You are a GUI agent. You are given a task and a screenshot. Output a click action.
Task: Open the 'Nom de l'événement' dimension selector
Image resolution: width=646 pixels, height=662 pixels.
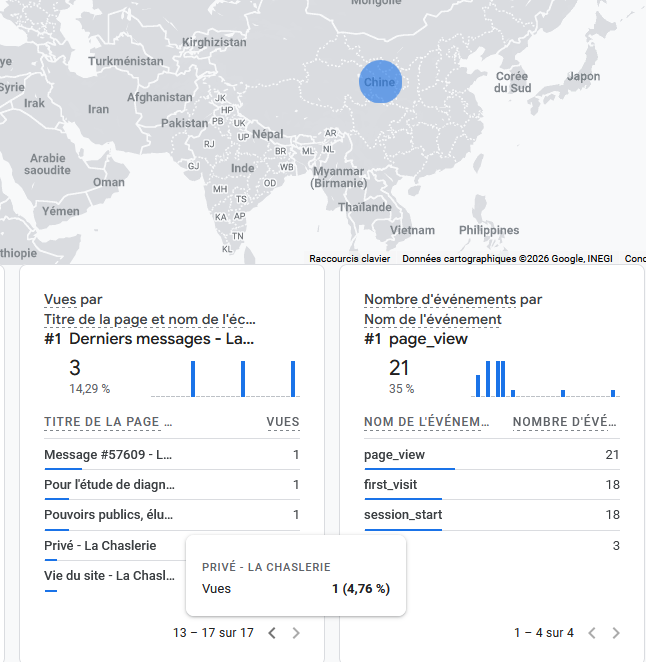(432, 320)
